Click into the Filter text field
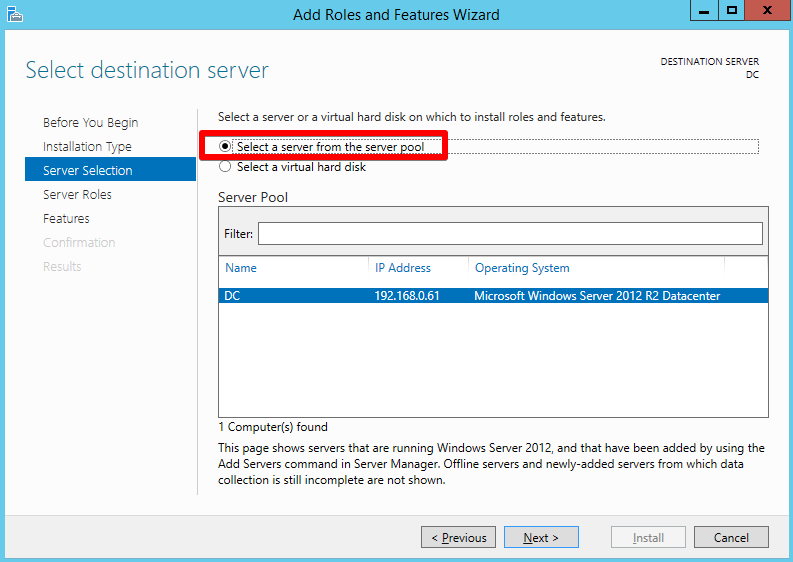The width and height of the screenshot is (793, 562). tap(510, 234)
